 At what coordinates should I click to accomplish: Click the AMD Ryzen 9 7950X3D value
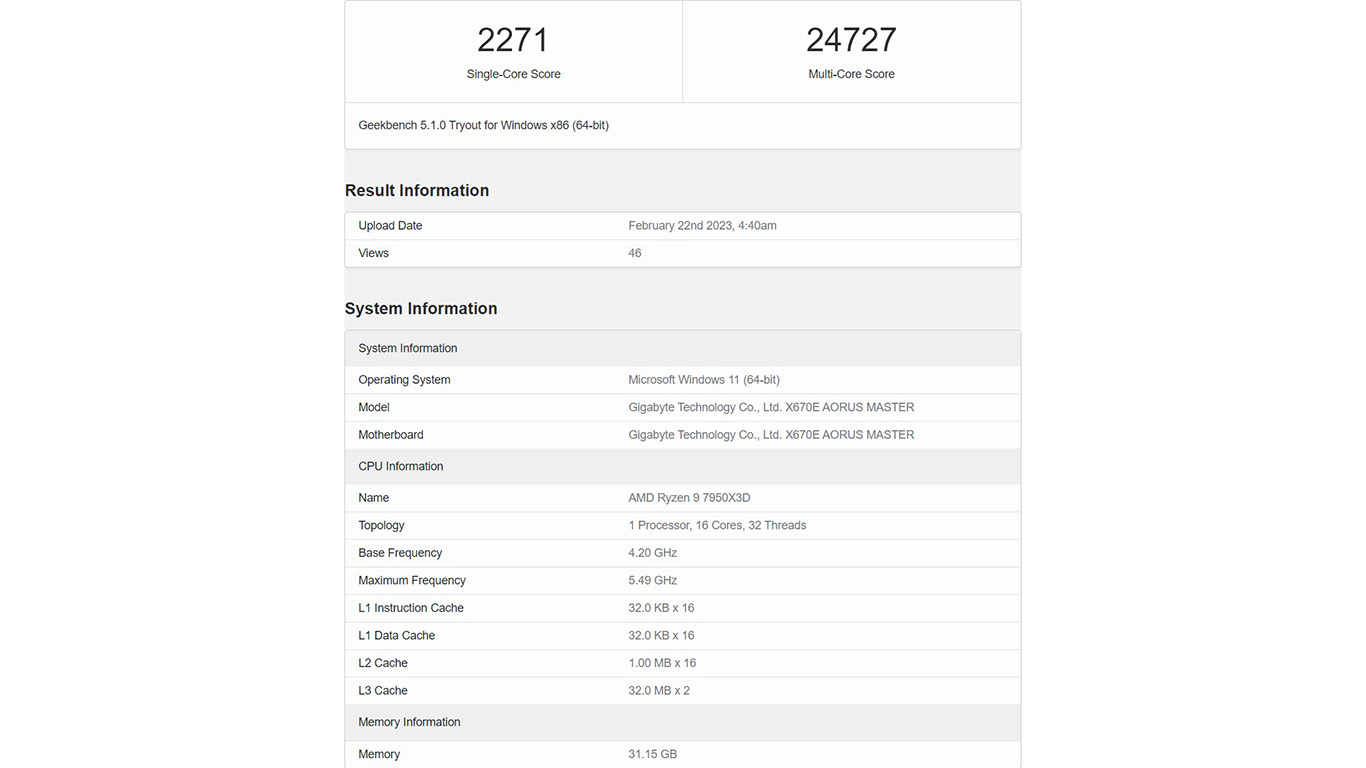689,498
